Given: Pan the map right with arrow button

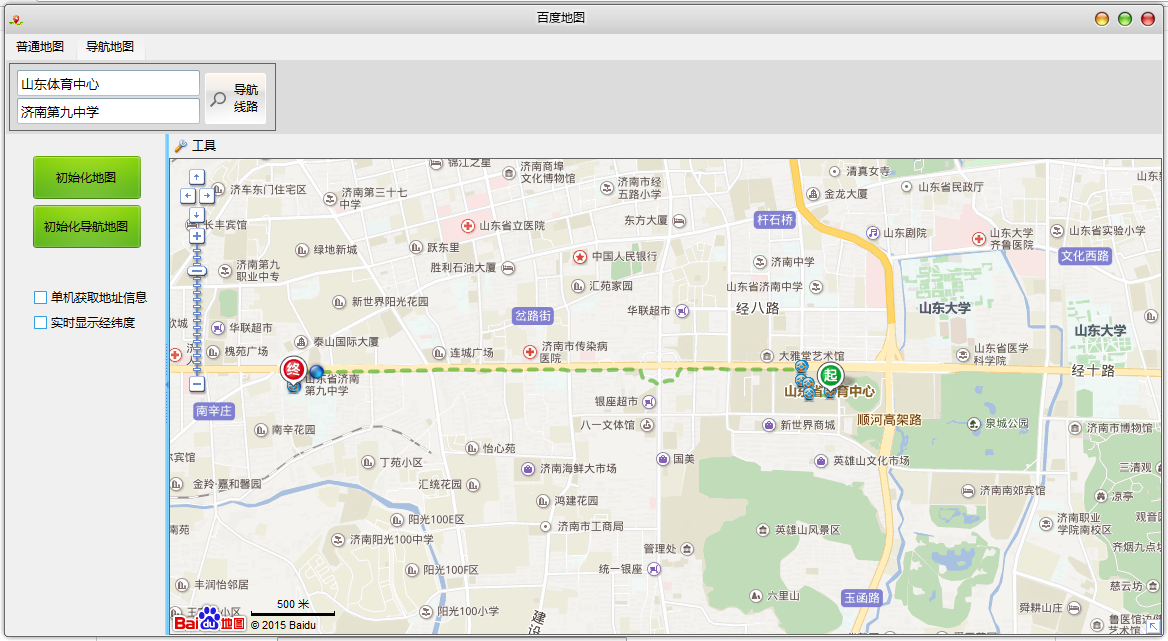Looking at the screenshot, I should pyautogui.click(x=206, y=196).
